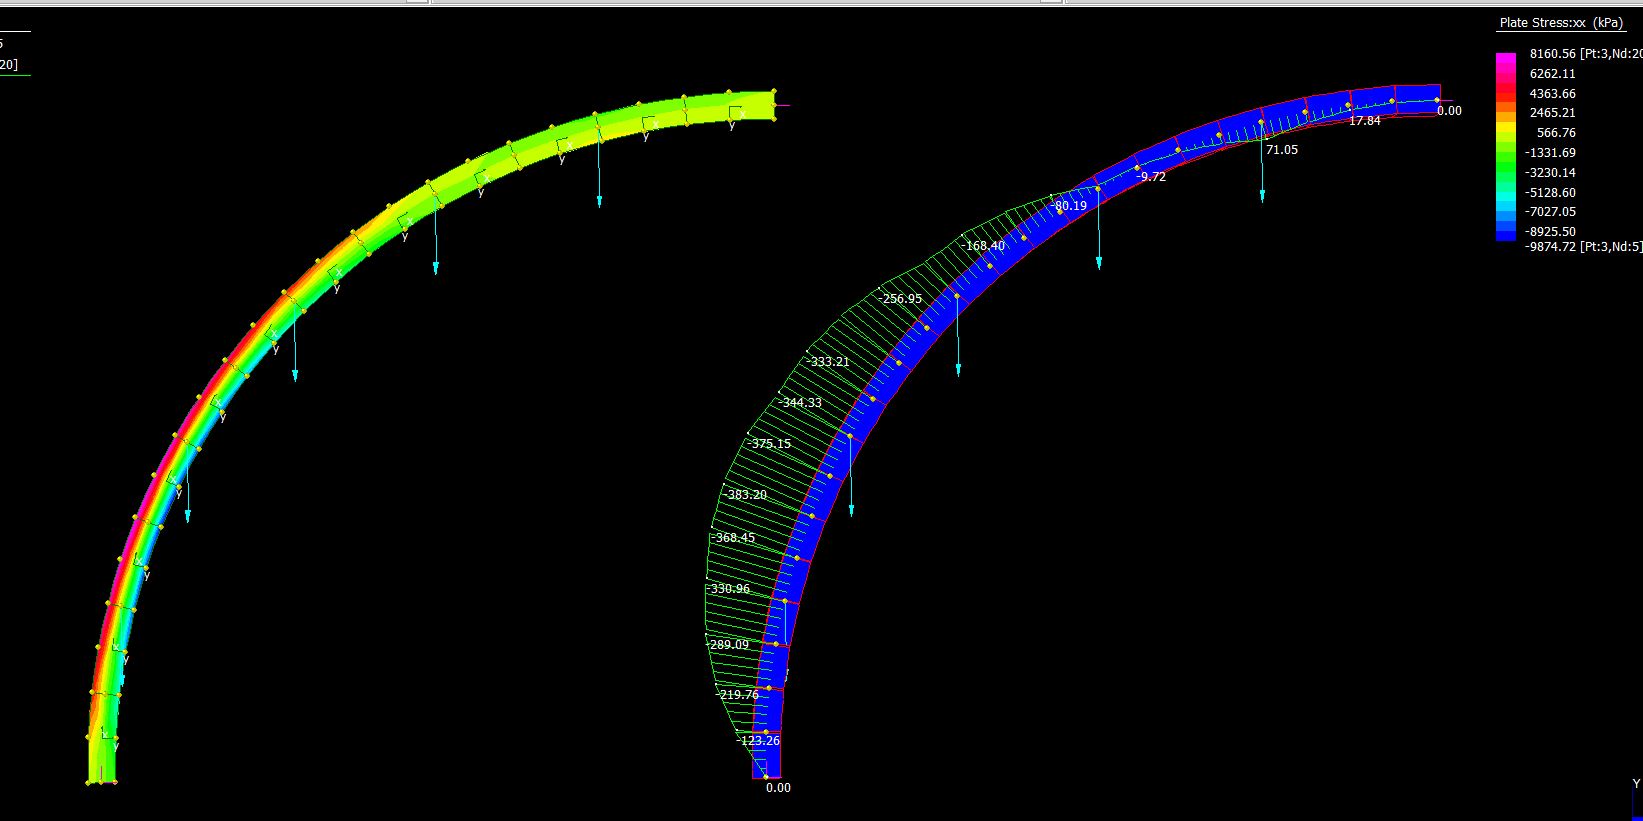
Task: Click the 0.00 label at right arch crown
Action: 1449,111
